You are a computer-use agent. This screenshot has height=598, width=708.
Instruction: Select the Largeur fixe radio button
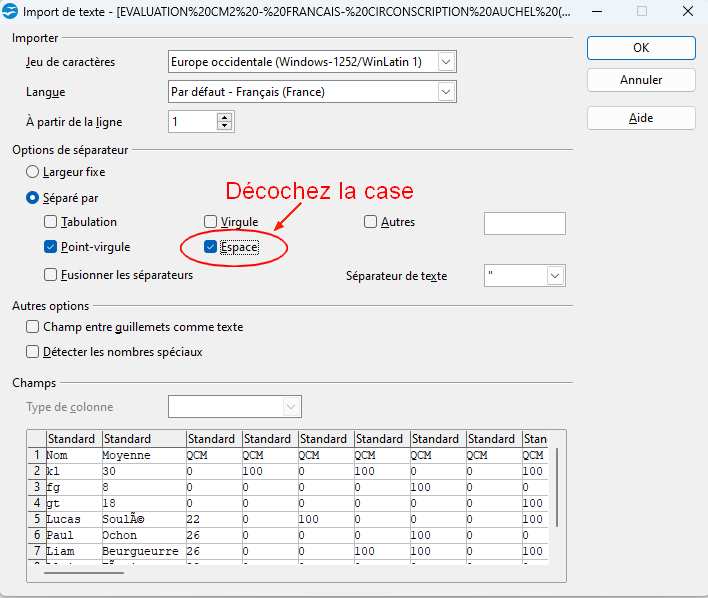[33, 172]
